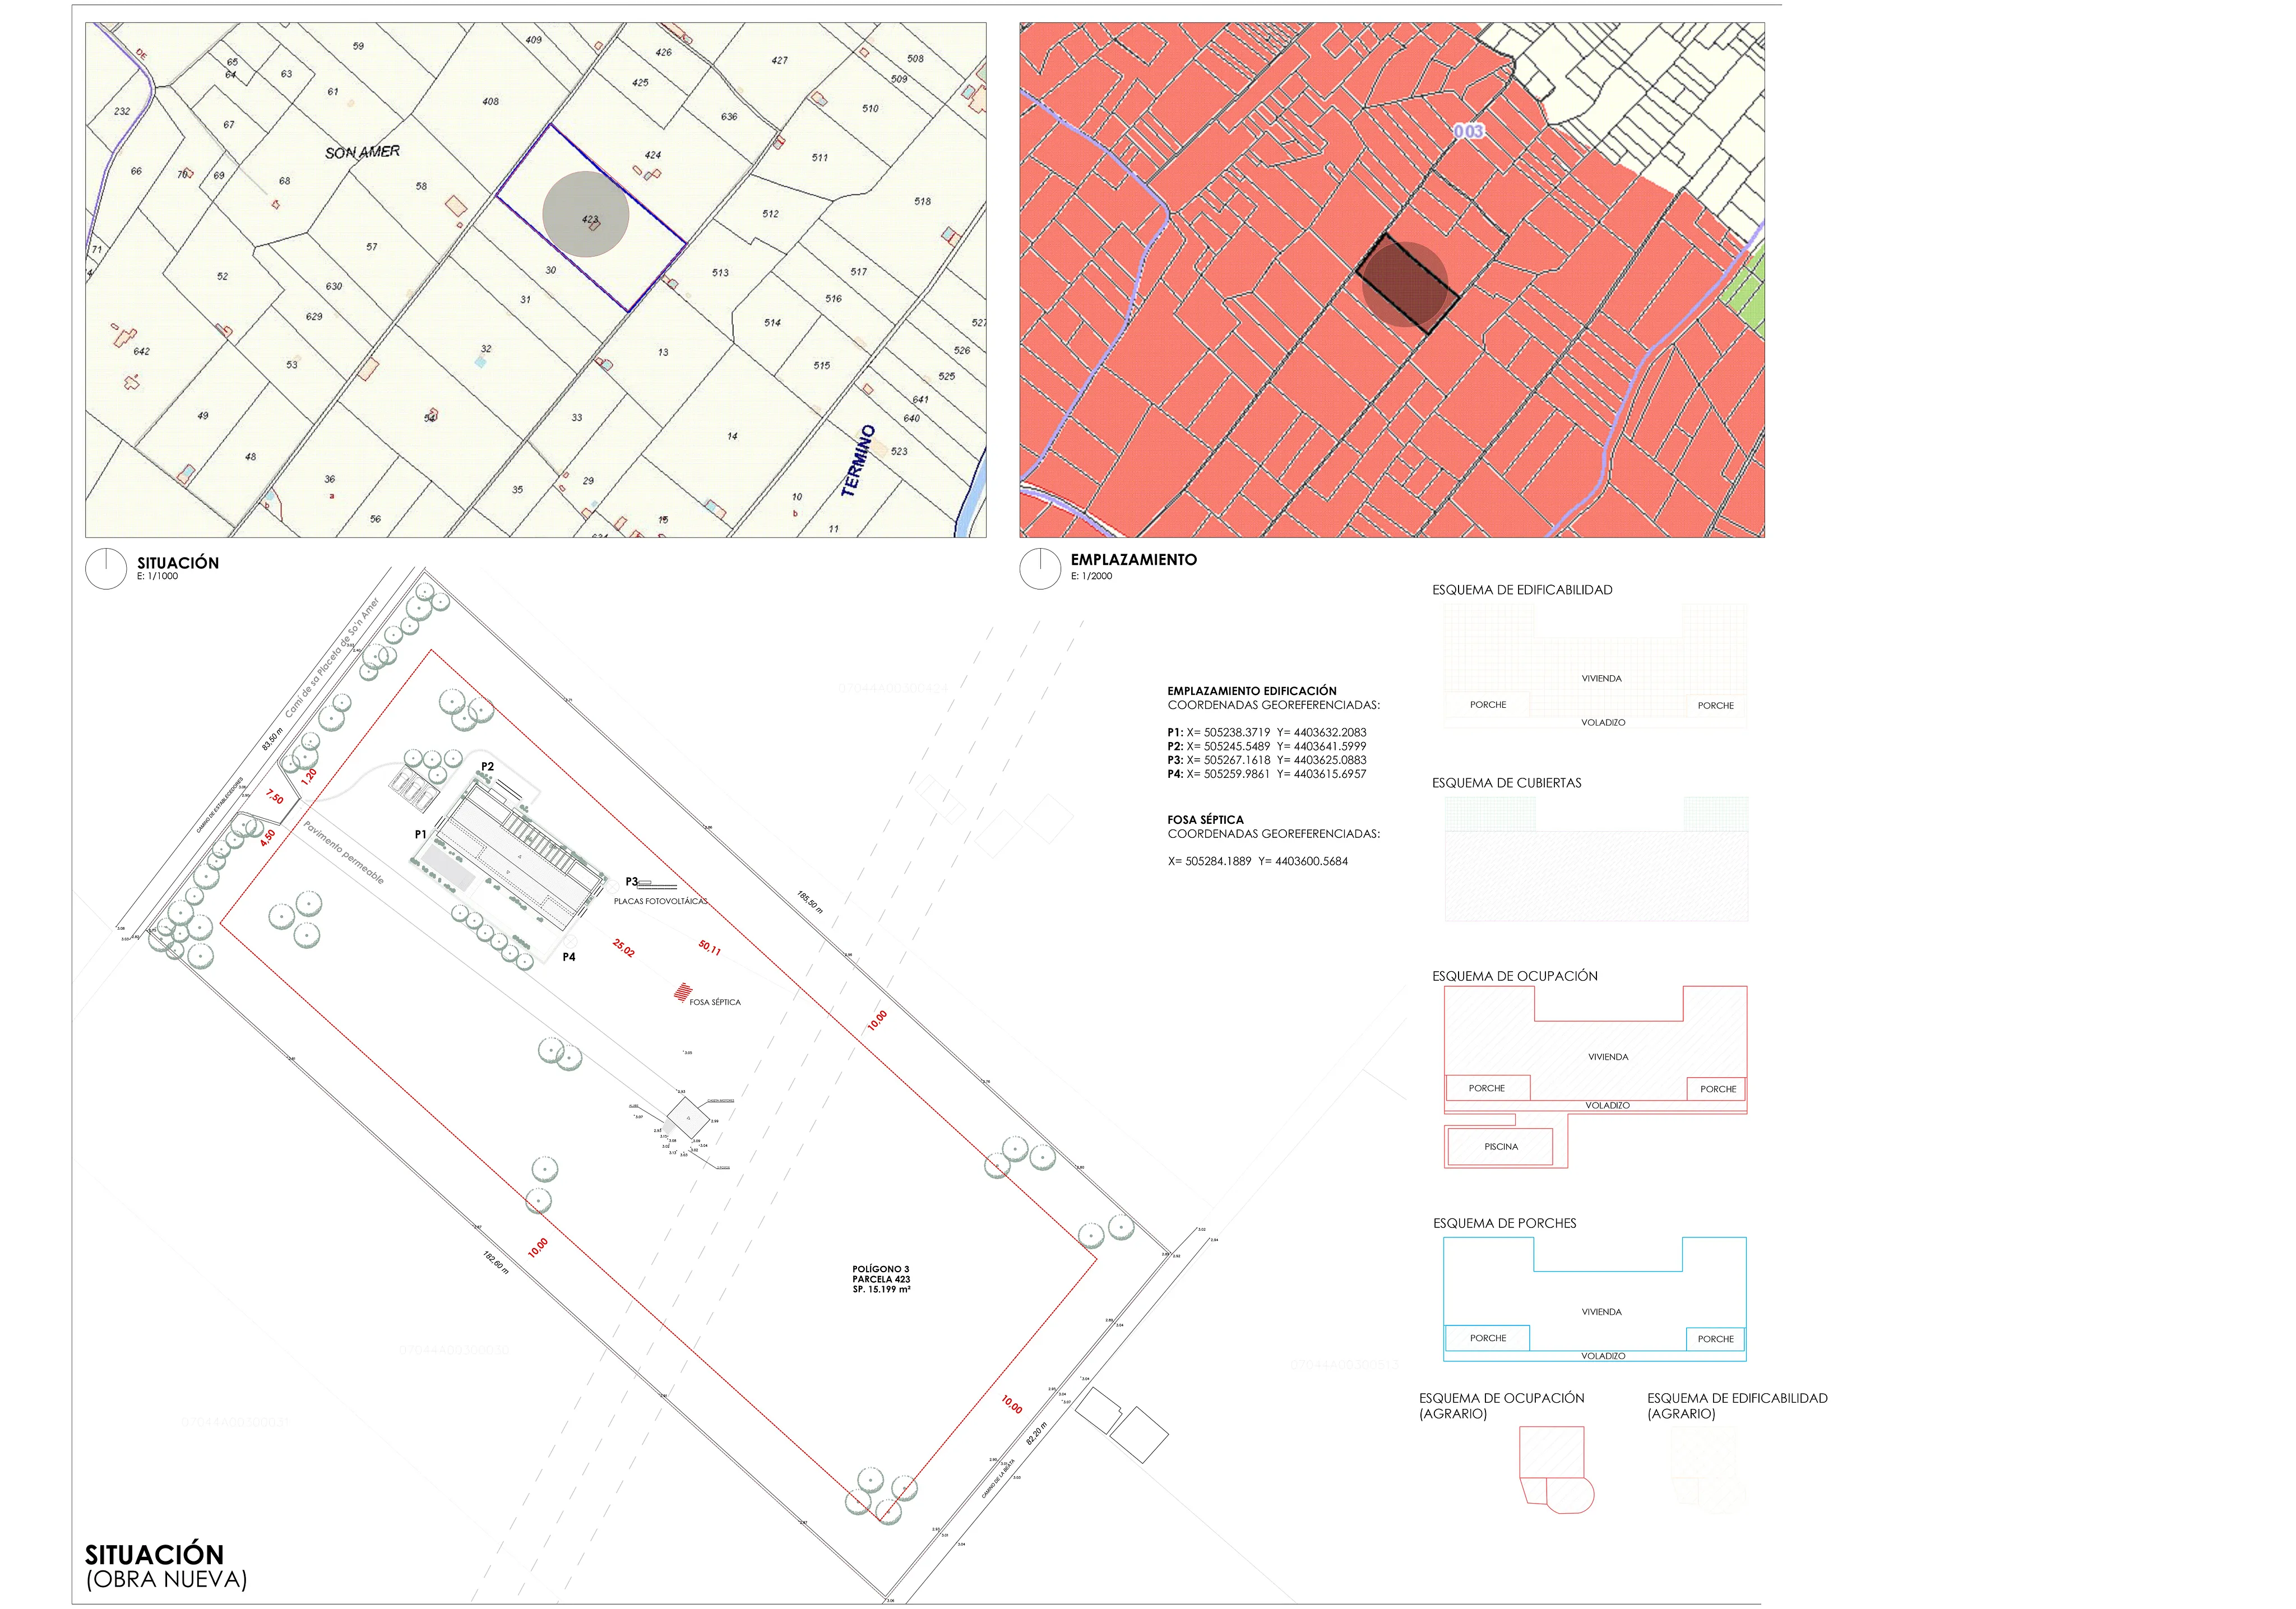Viewport: 2296px width, 1609px height.
Task: Click the P4 corner label on the site plan
Action: click(569, 957)
